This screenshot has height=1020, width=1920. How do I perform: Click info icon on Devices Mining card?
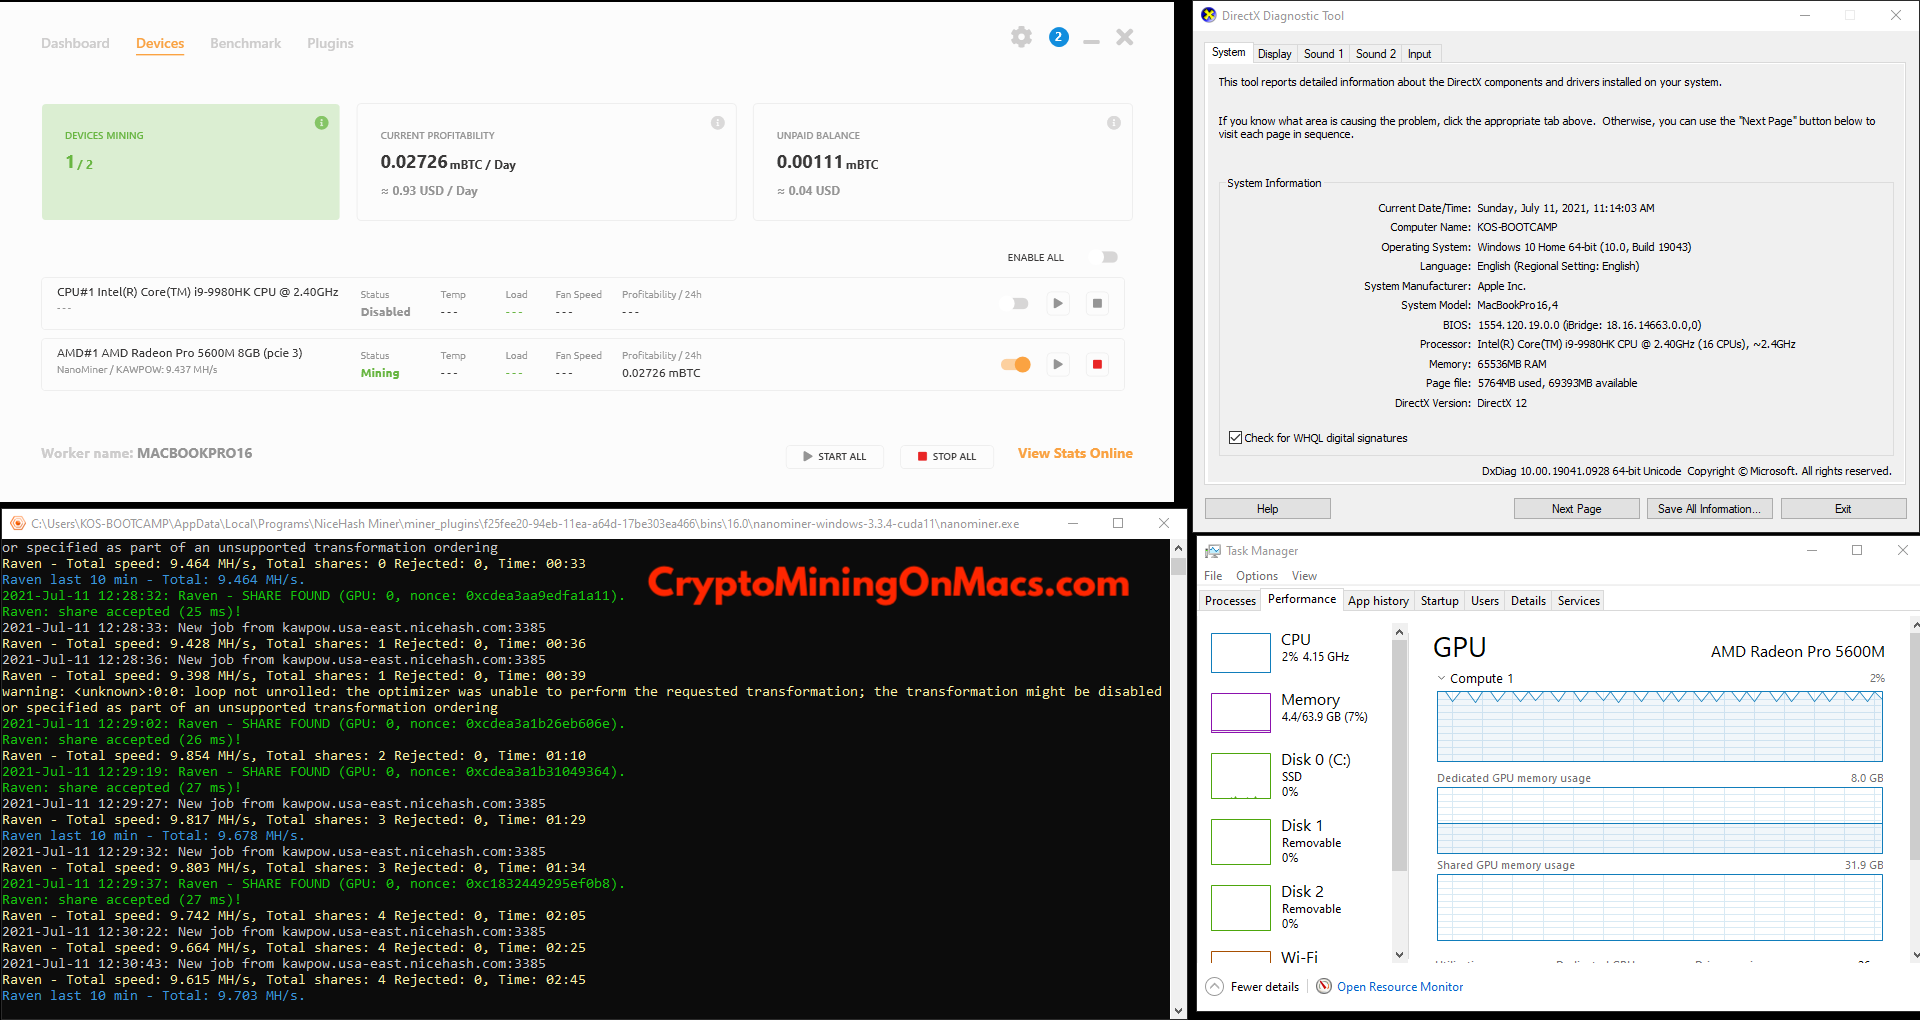(321, 123)
